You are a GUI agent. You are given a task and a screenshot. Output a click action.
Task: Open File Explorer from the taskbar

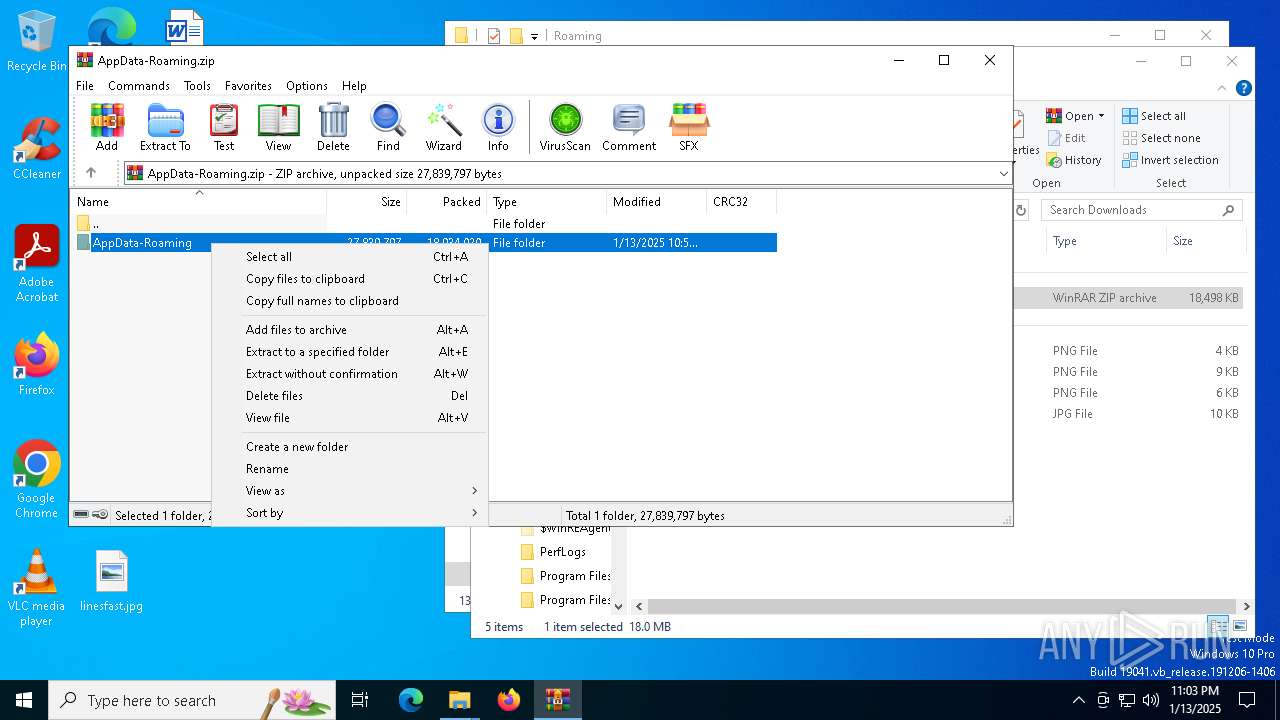point(460,700)
